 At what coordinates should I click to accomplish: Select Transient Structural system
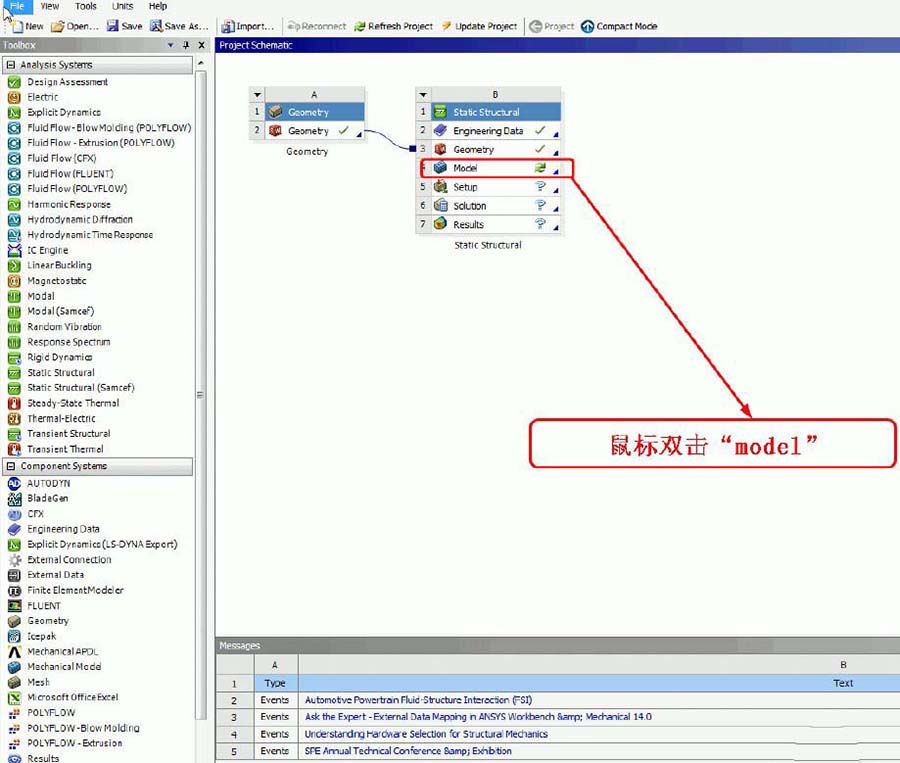(x=68, y=433)
